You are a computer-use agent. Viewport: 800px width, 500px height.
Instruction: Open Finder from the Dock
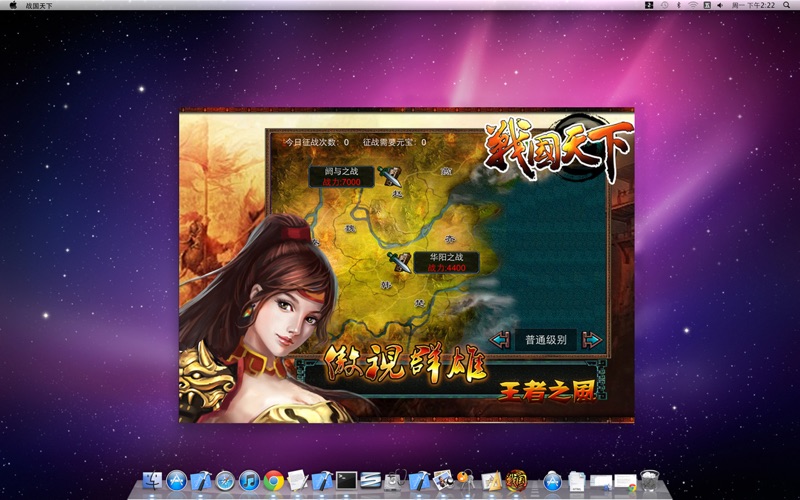coord(152,481)
